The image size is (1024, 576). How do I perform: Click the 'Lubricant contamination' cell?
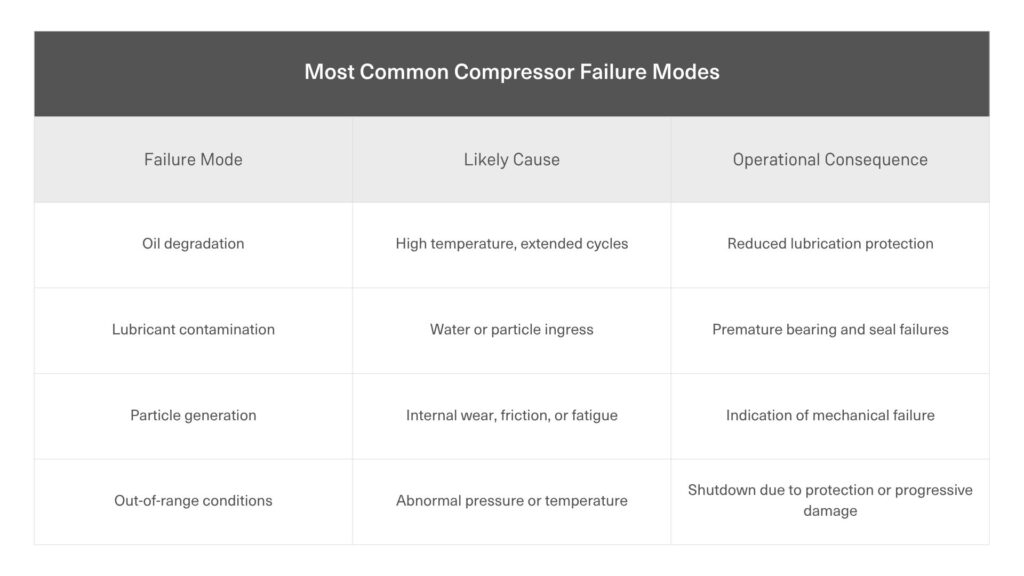[193, 329]
